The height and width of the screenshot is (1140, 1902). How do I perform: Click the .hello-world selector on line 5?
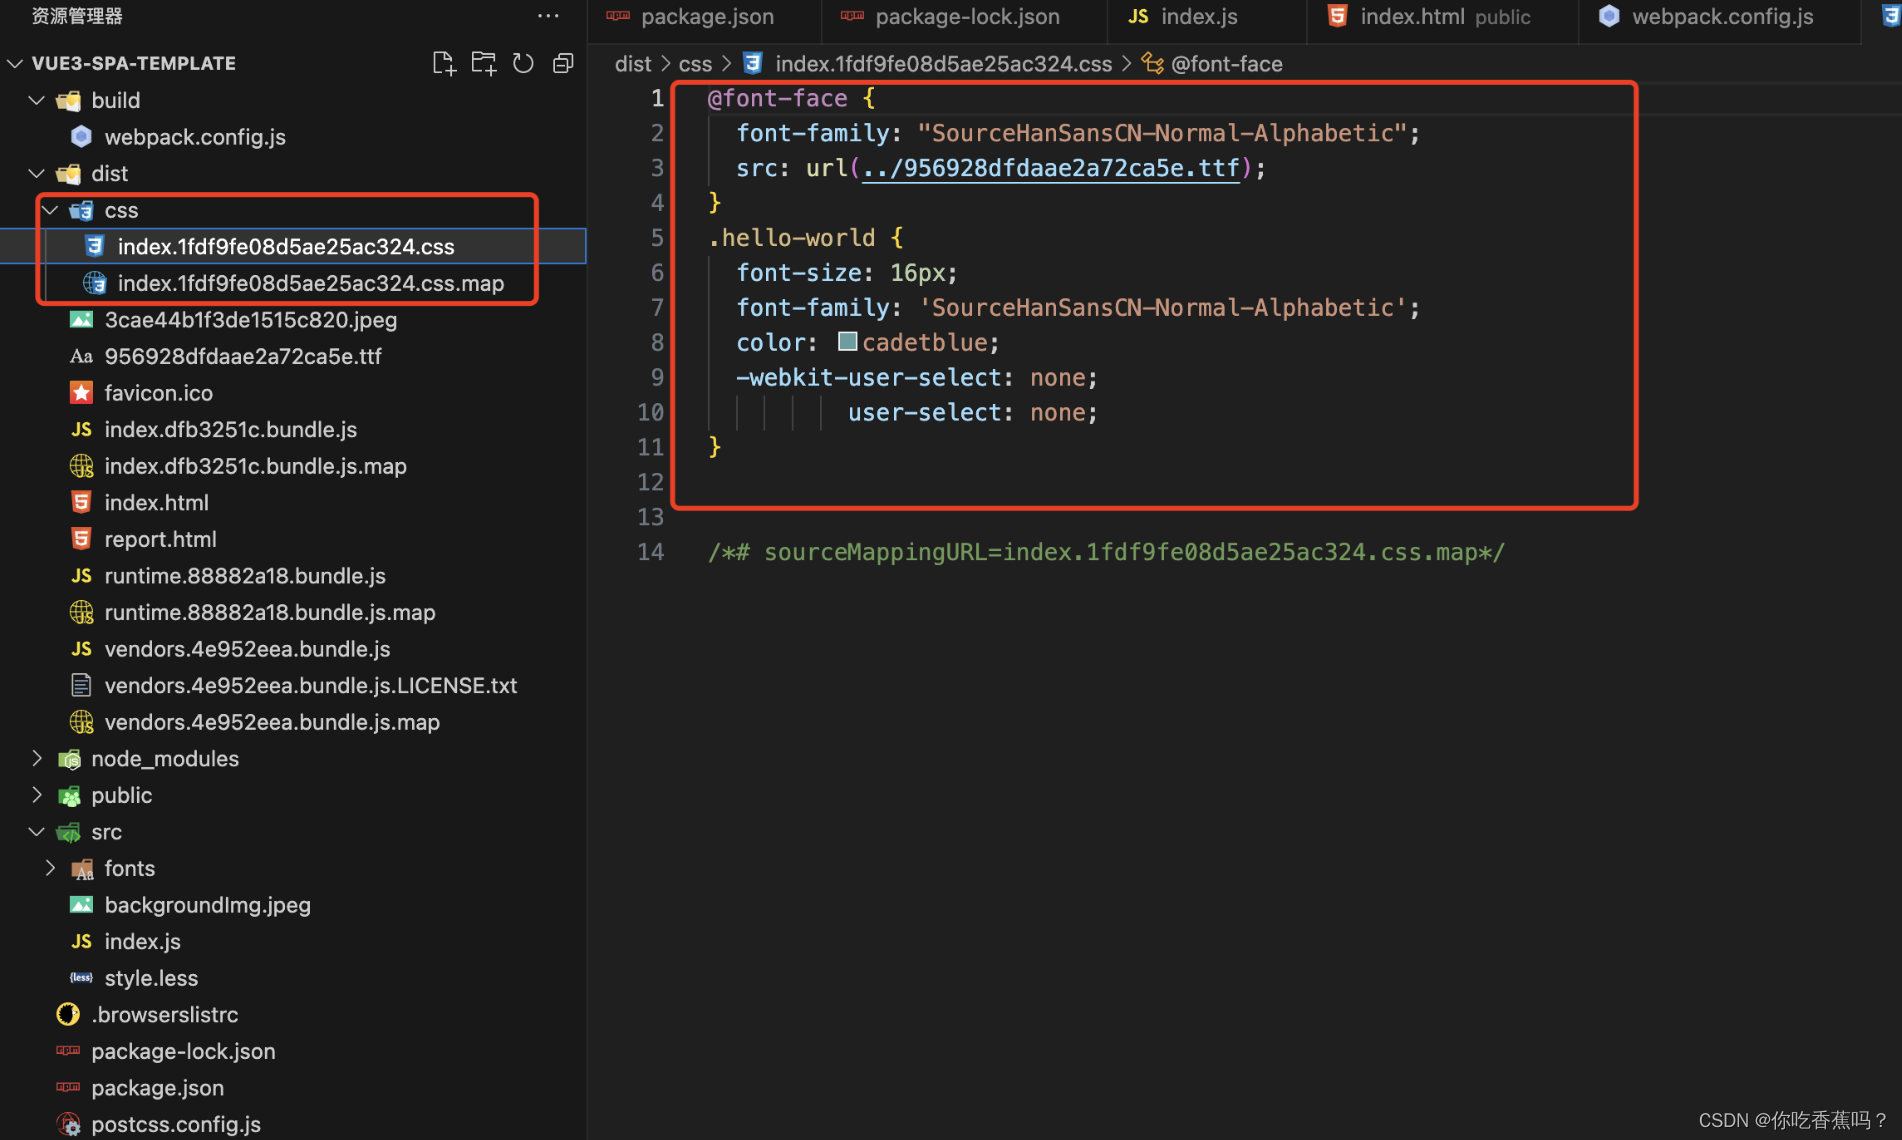[x=791, y=238]
